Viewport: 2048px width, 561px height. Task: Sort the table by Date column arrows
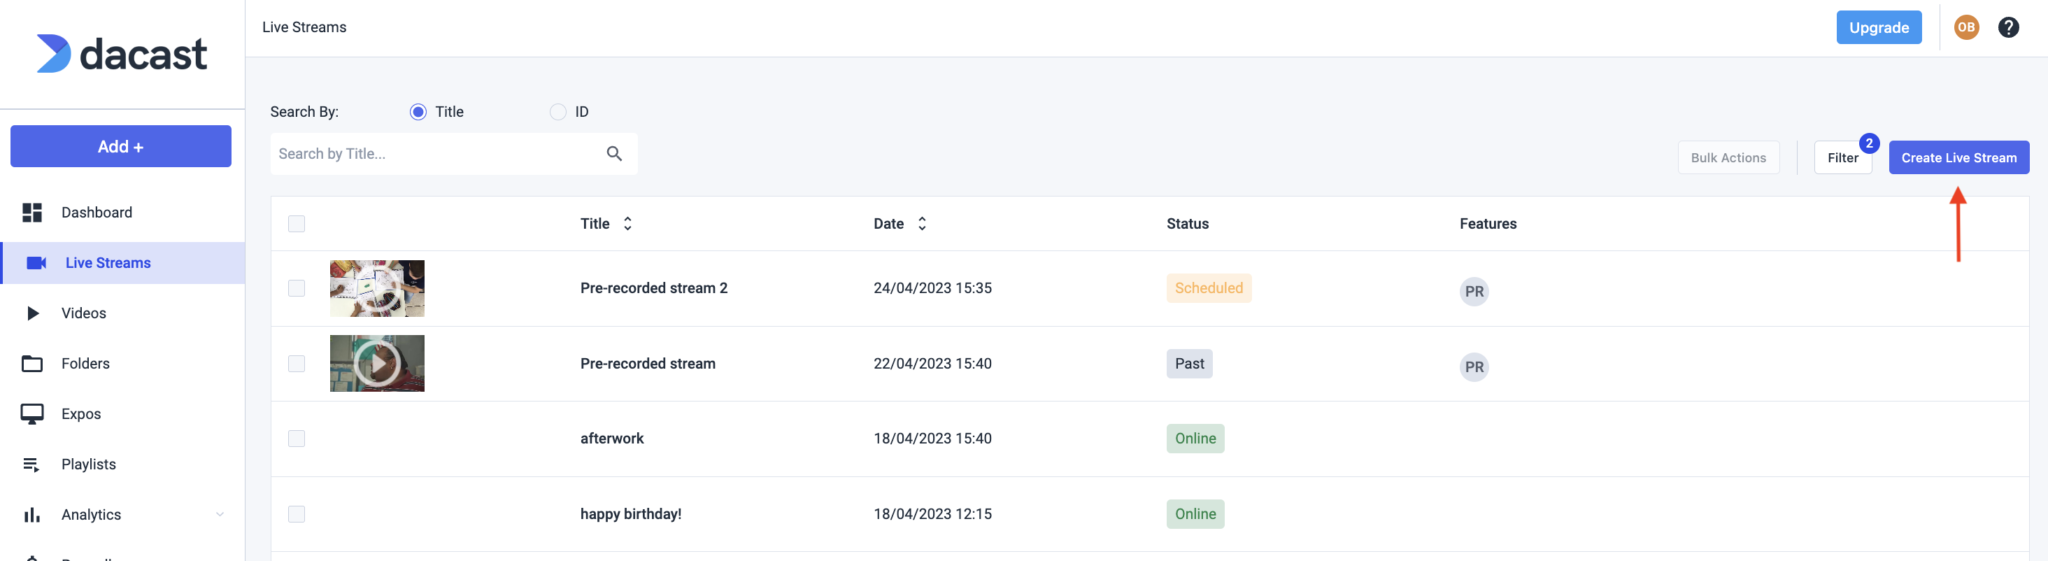[921, 224]
